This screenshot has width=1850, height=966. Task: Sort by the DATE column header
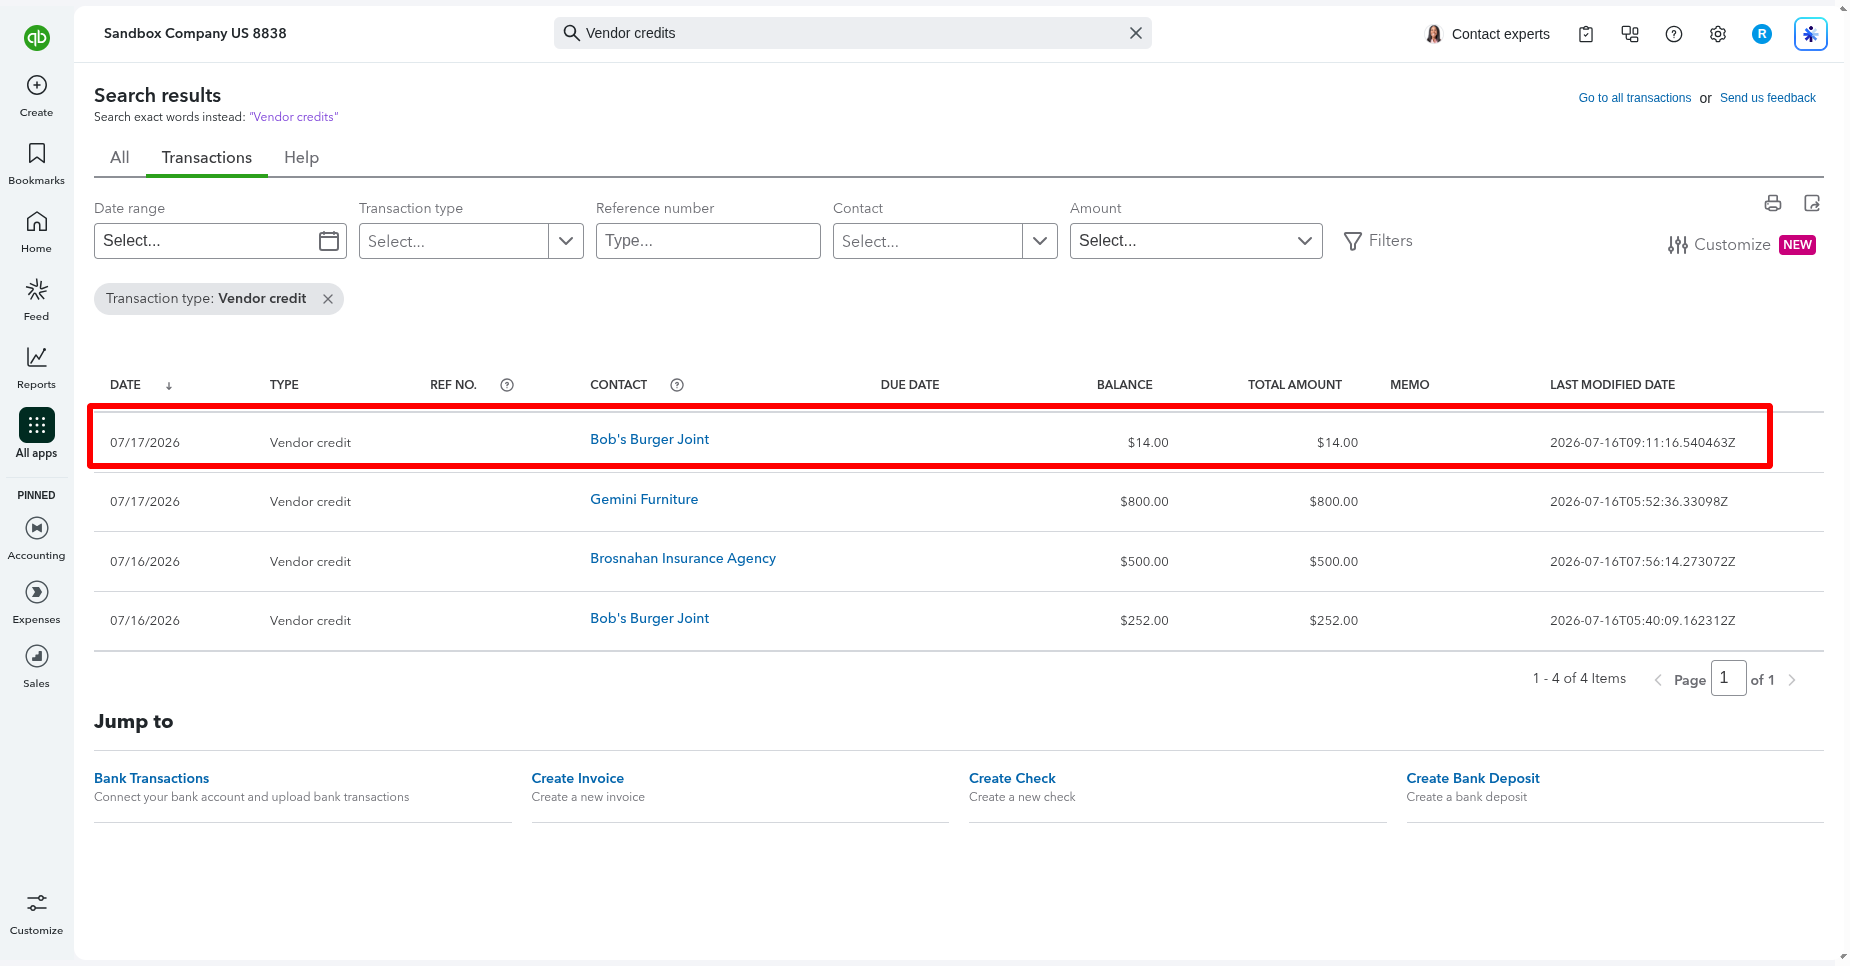click(x=126, y=385)
